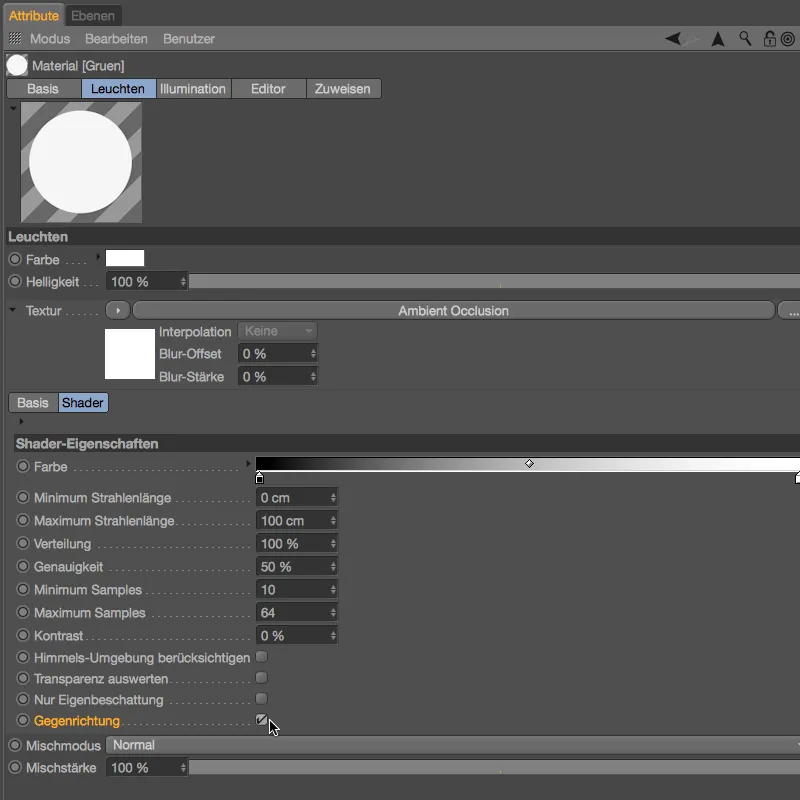Click animation dot beside Nur Eigenbeschattung

pos(23,699)
